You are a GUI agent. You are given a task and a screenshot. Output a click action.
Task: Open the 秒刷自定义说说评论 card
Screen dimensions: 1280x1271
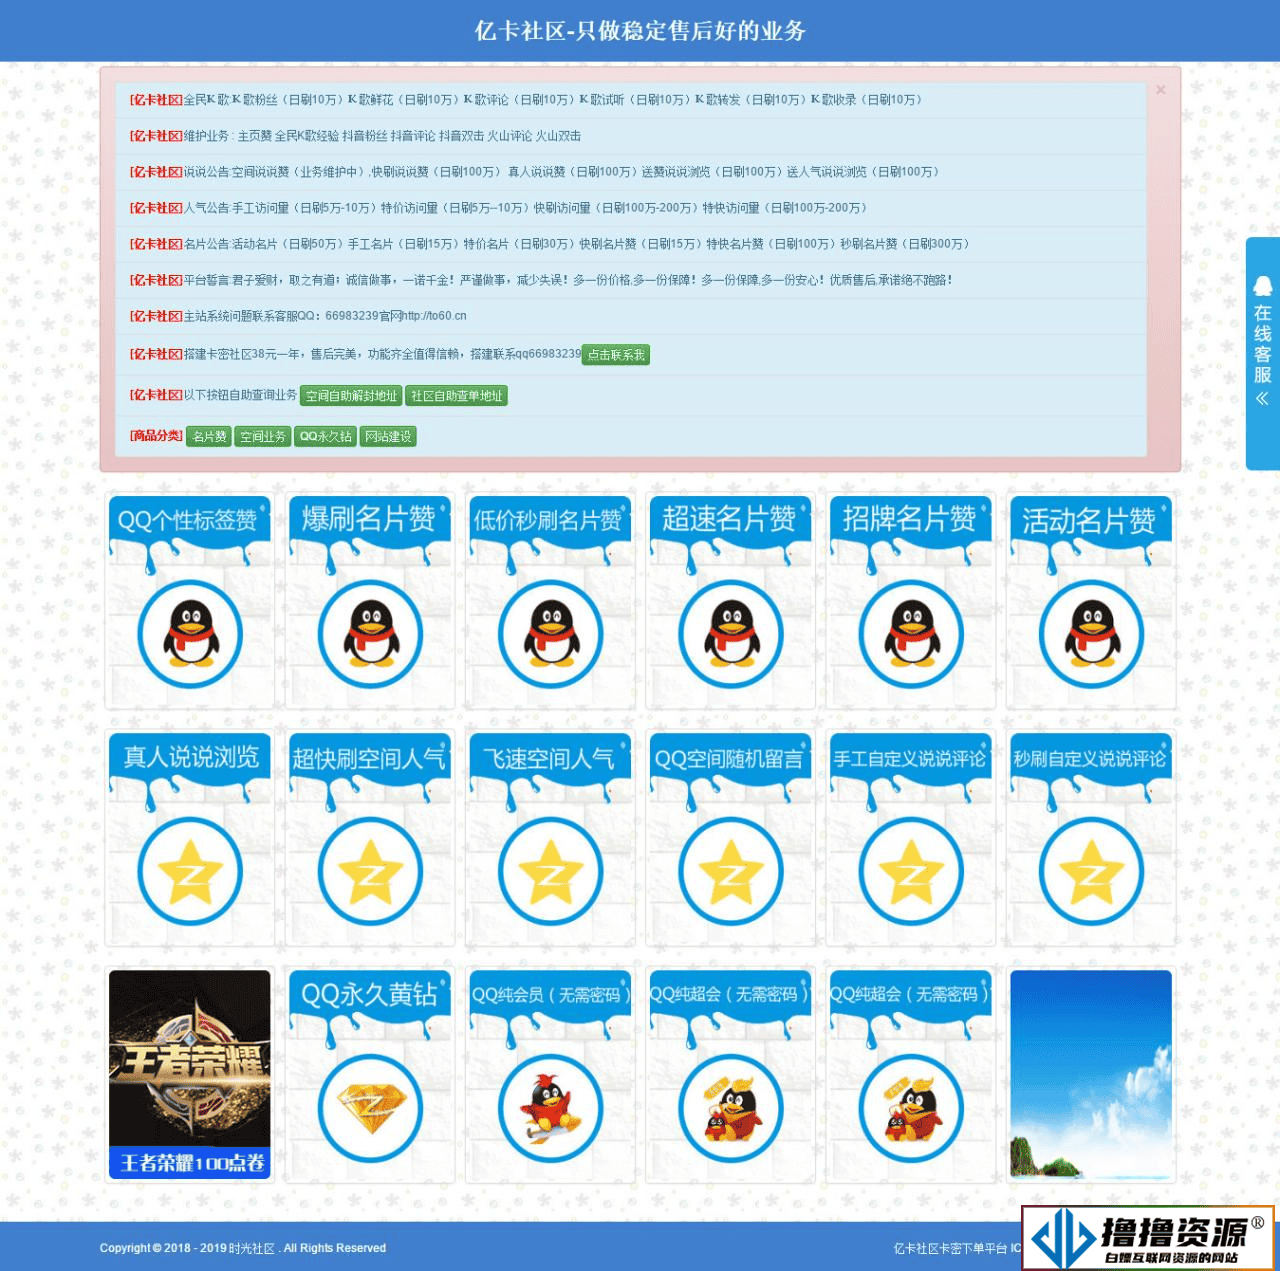tap(1091, 838)
